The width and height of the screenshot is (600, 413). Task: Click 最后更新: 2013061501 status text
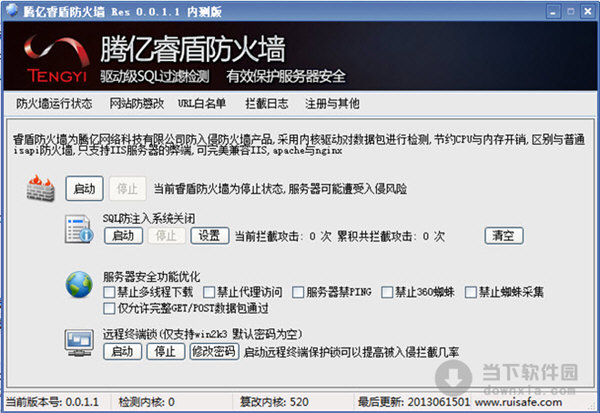click(x=413, y=402)
